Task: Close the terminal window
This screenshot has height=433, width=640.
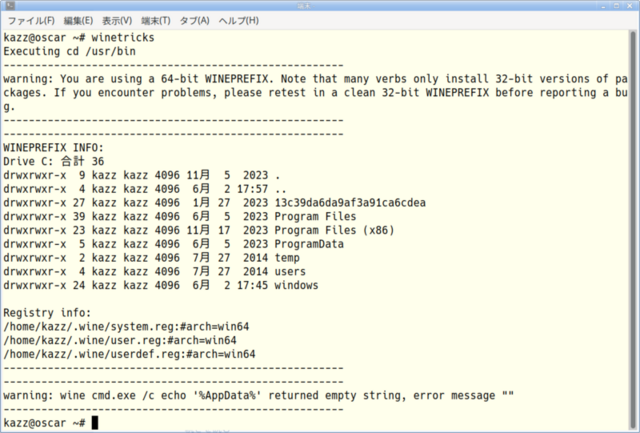Action: point(630,6)
